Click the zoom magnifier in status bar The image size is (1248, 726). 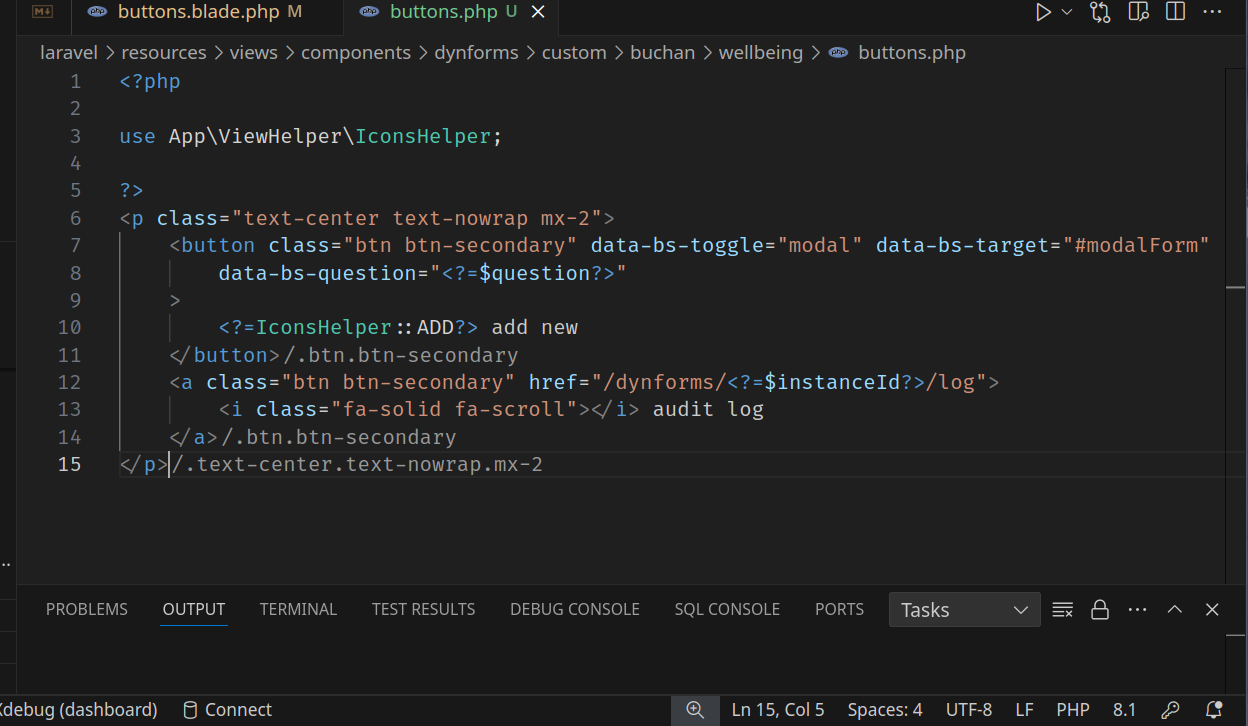click(x=695, y=710)
